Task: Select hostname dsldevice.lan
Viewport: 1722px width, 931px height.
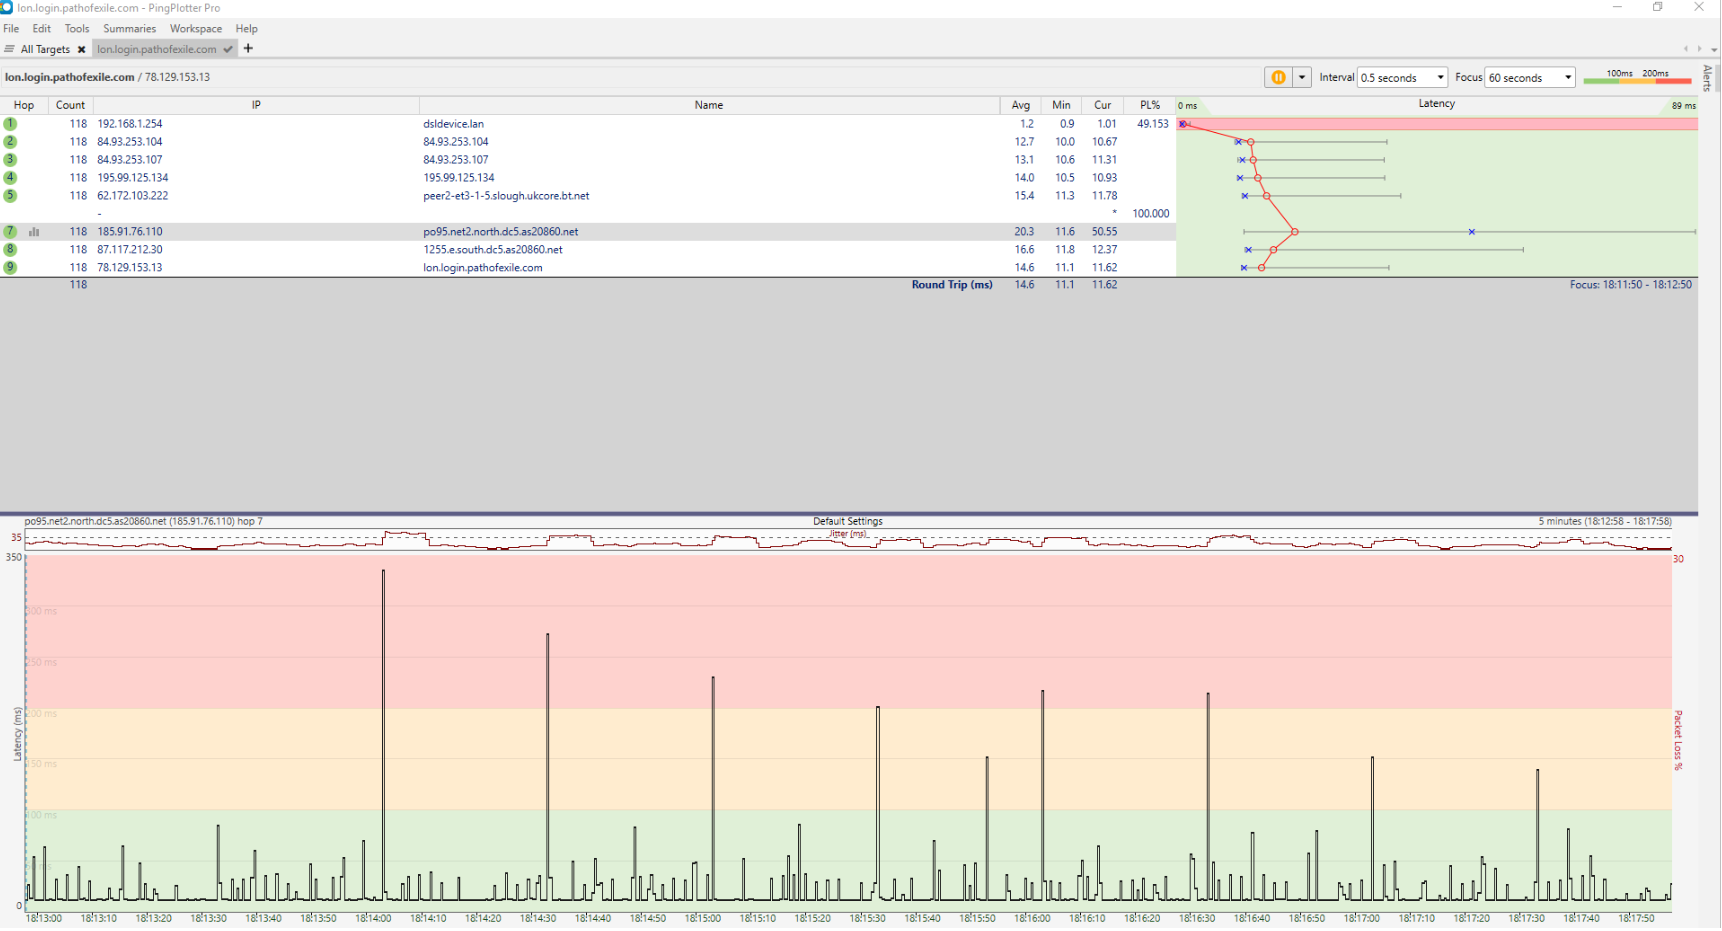Action: point(453,124)
